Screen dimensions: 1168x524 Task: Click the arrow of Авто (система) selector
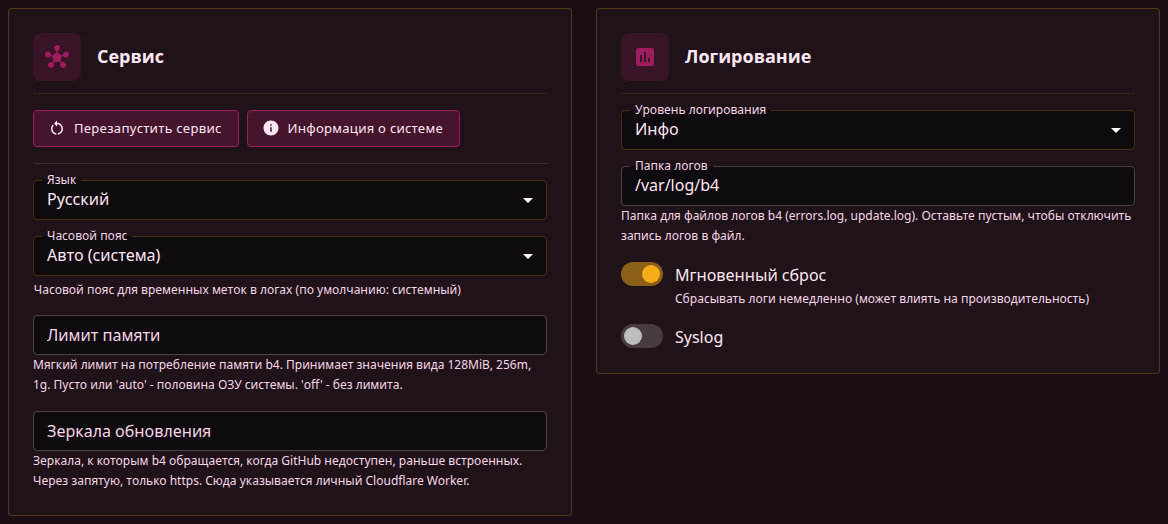(x=527, y=256)
